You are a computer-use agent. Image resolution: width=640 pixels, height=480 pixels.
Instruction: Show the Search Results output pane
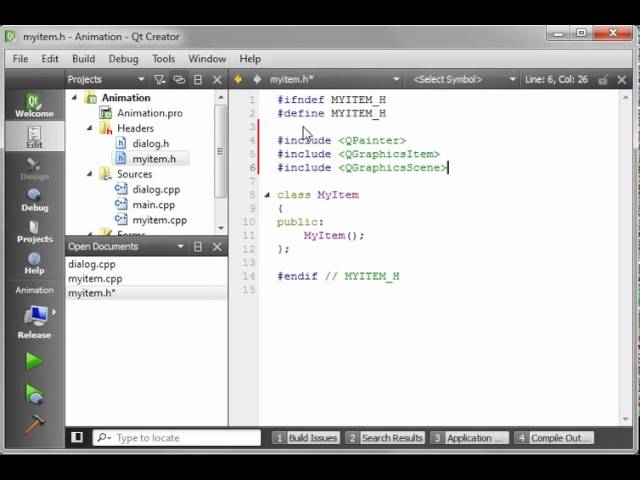tap(385, 438)
